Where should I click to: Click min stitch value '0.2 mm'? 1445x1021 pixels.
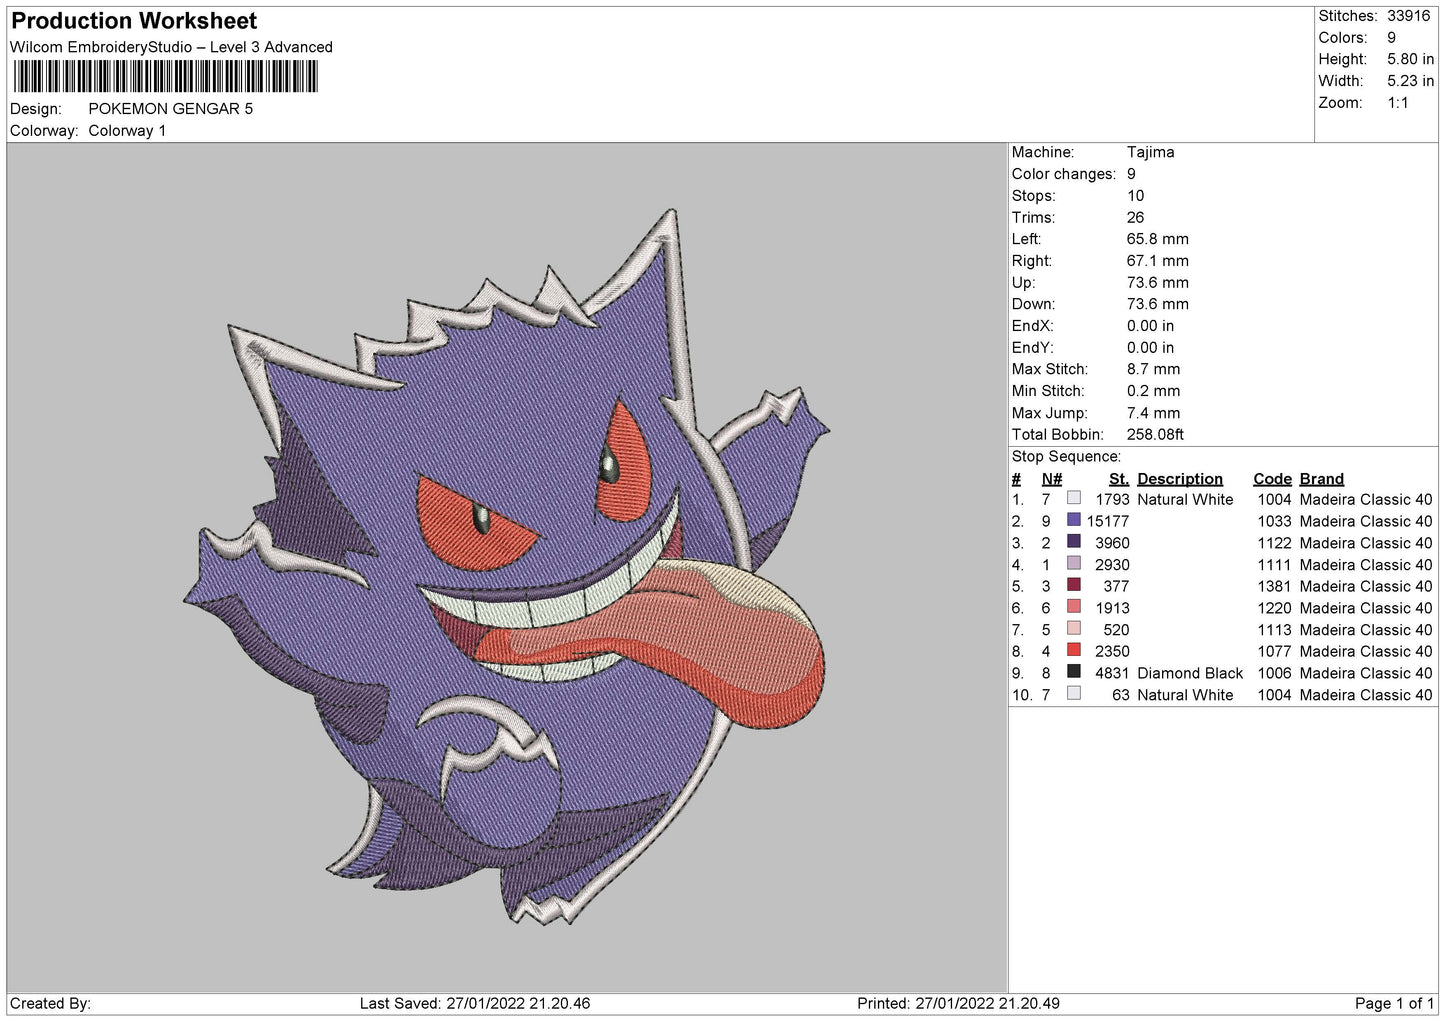click(x=1153, y=391)
